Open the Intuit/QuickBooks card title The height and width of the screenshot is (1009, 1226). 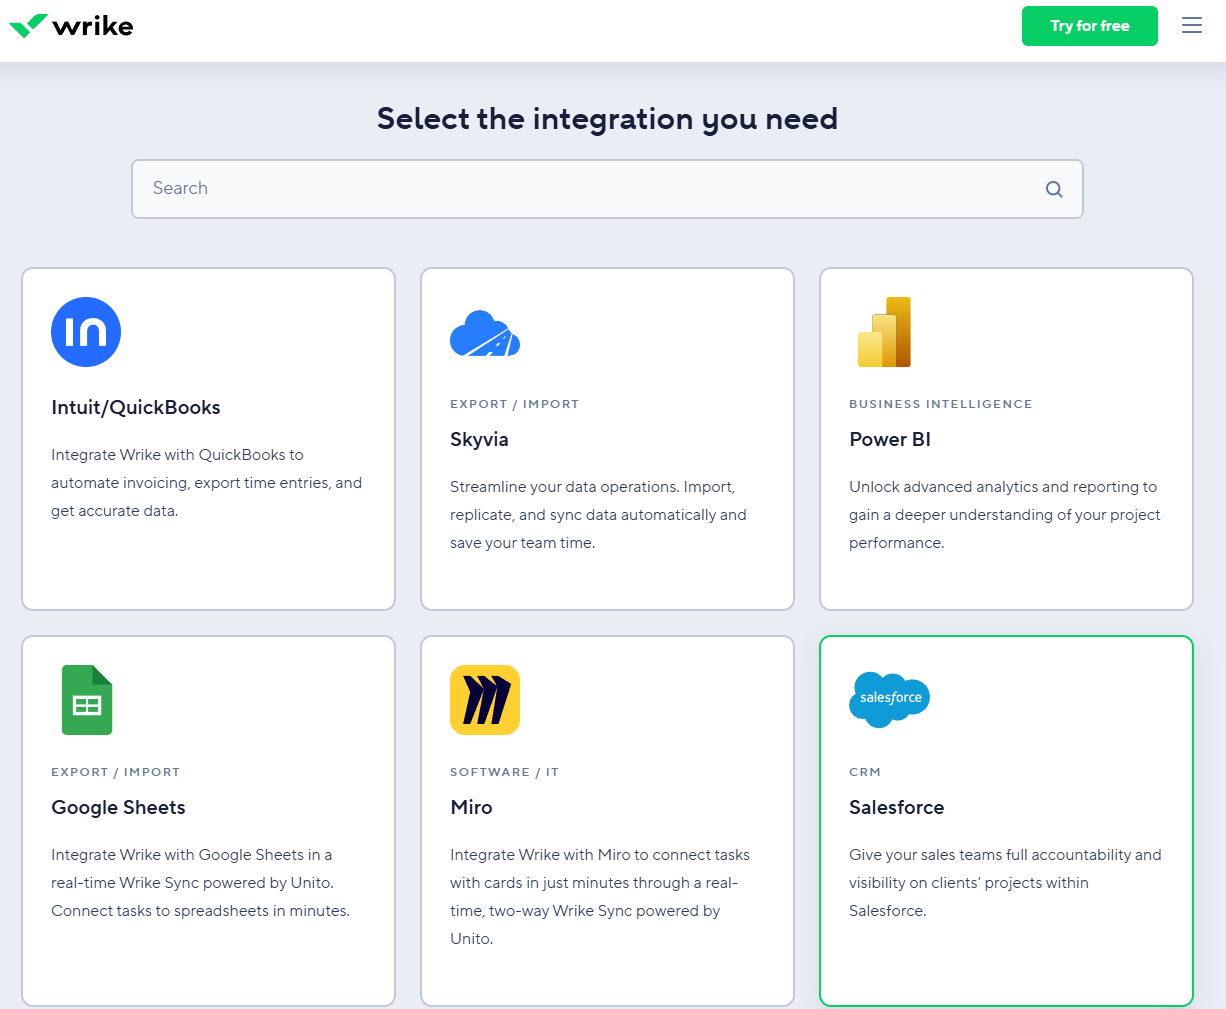pyautogui.click(x=136, y=407)
